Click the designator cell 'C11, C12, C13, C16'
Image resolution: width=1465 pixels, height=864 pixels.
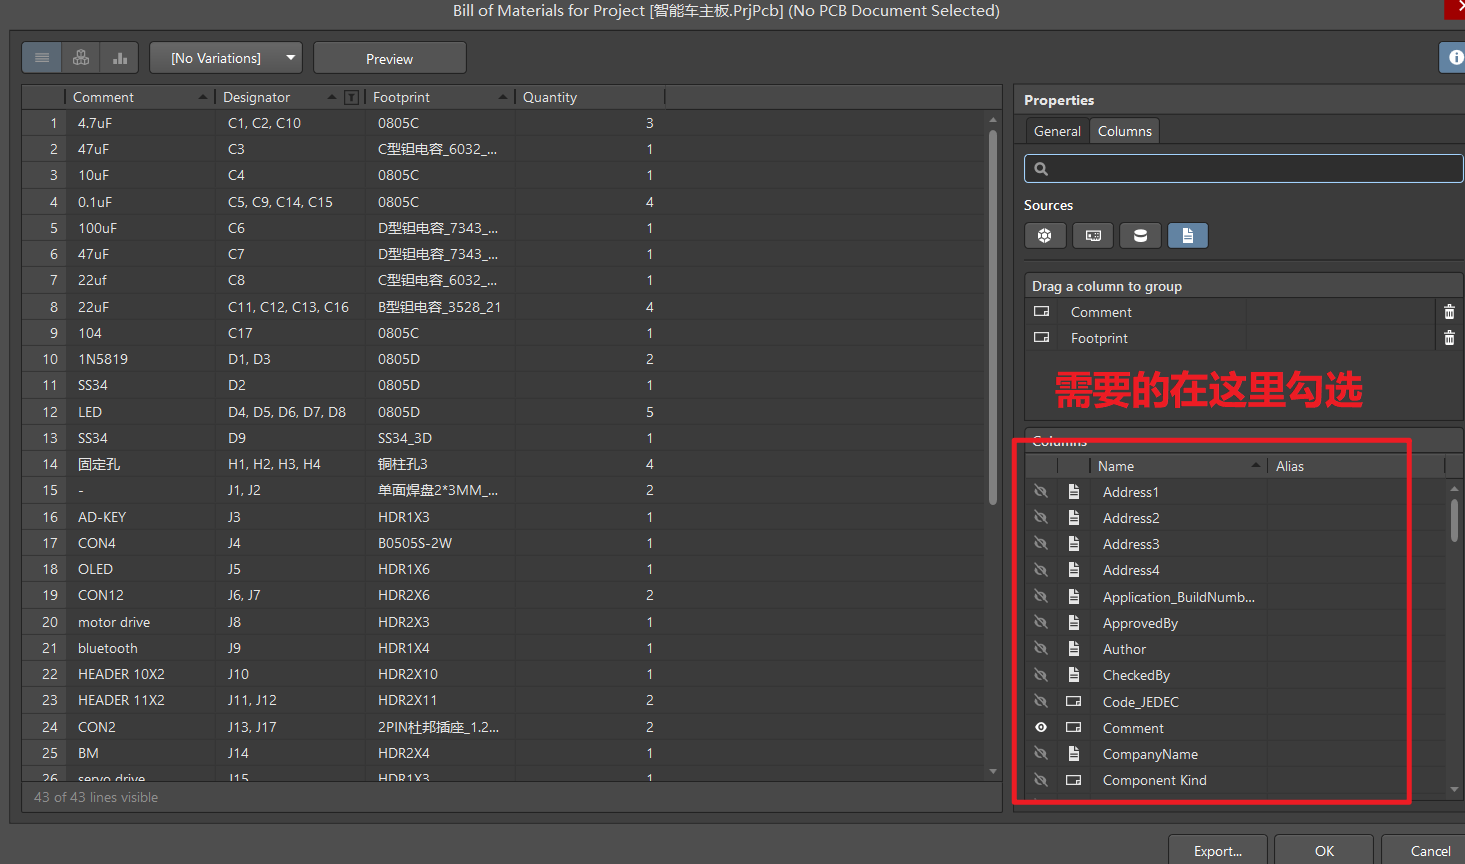pos(288,307)
